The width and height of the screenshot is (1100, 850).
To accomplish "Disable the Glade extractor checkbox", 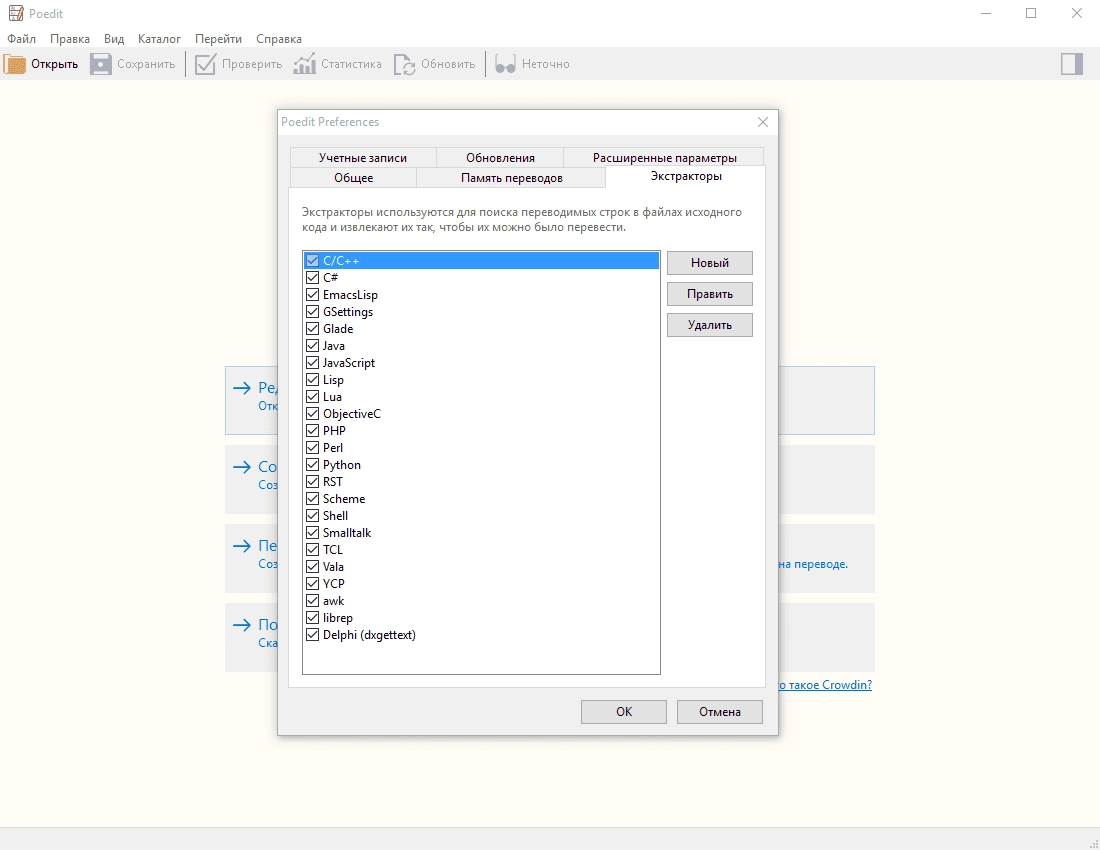I will coord(312,328).
